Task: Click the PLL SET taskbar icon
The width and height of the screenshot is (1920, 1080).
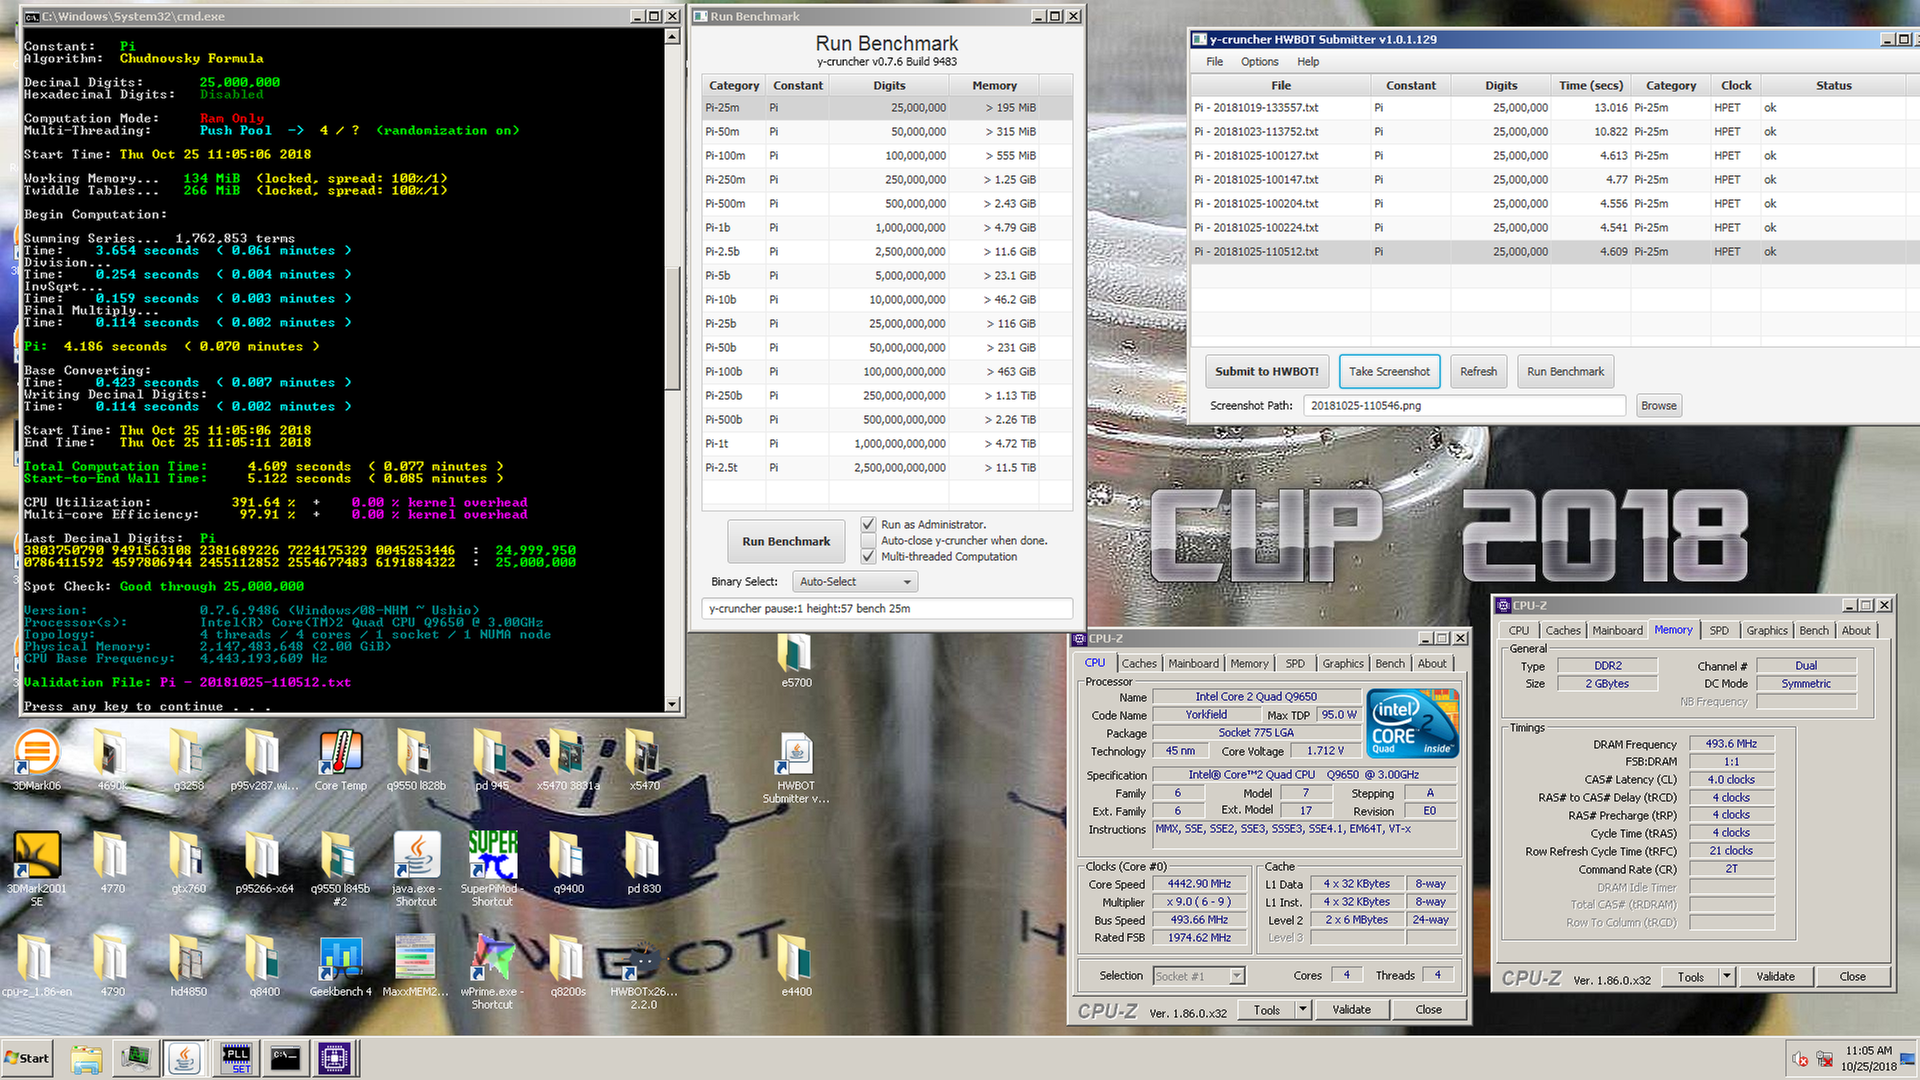Action: [x=236, y=1059]
